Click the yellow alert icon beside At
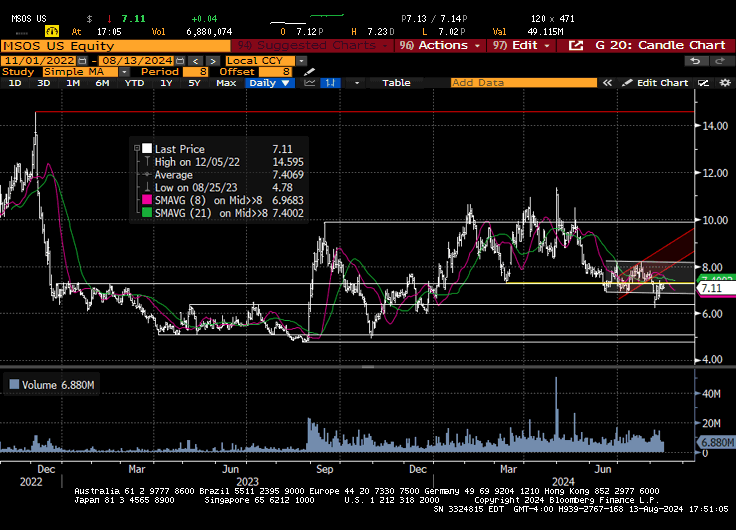The height and width of the screenshot is (530, 736). [52, 31]
